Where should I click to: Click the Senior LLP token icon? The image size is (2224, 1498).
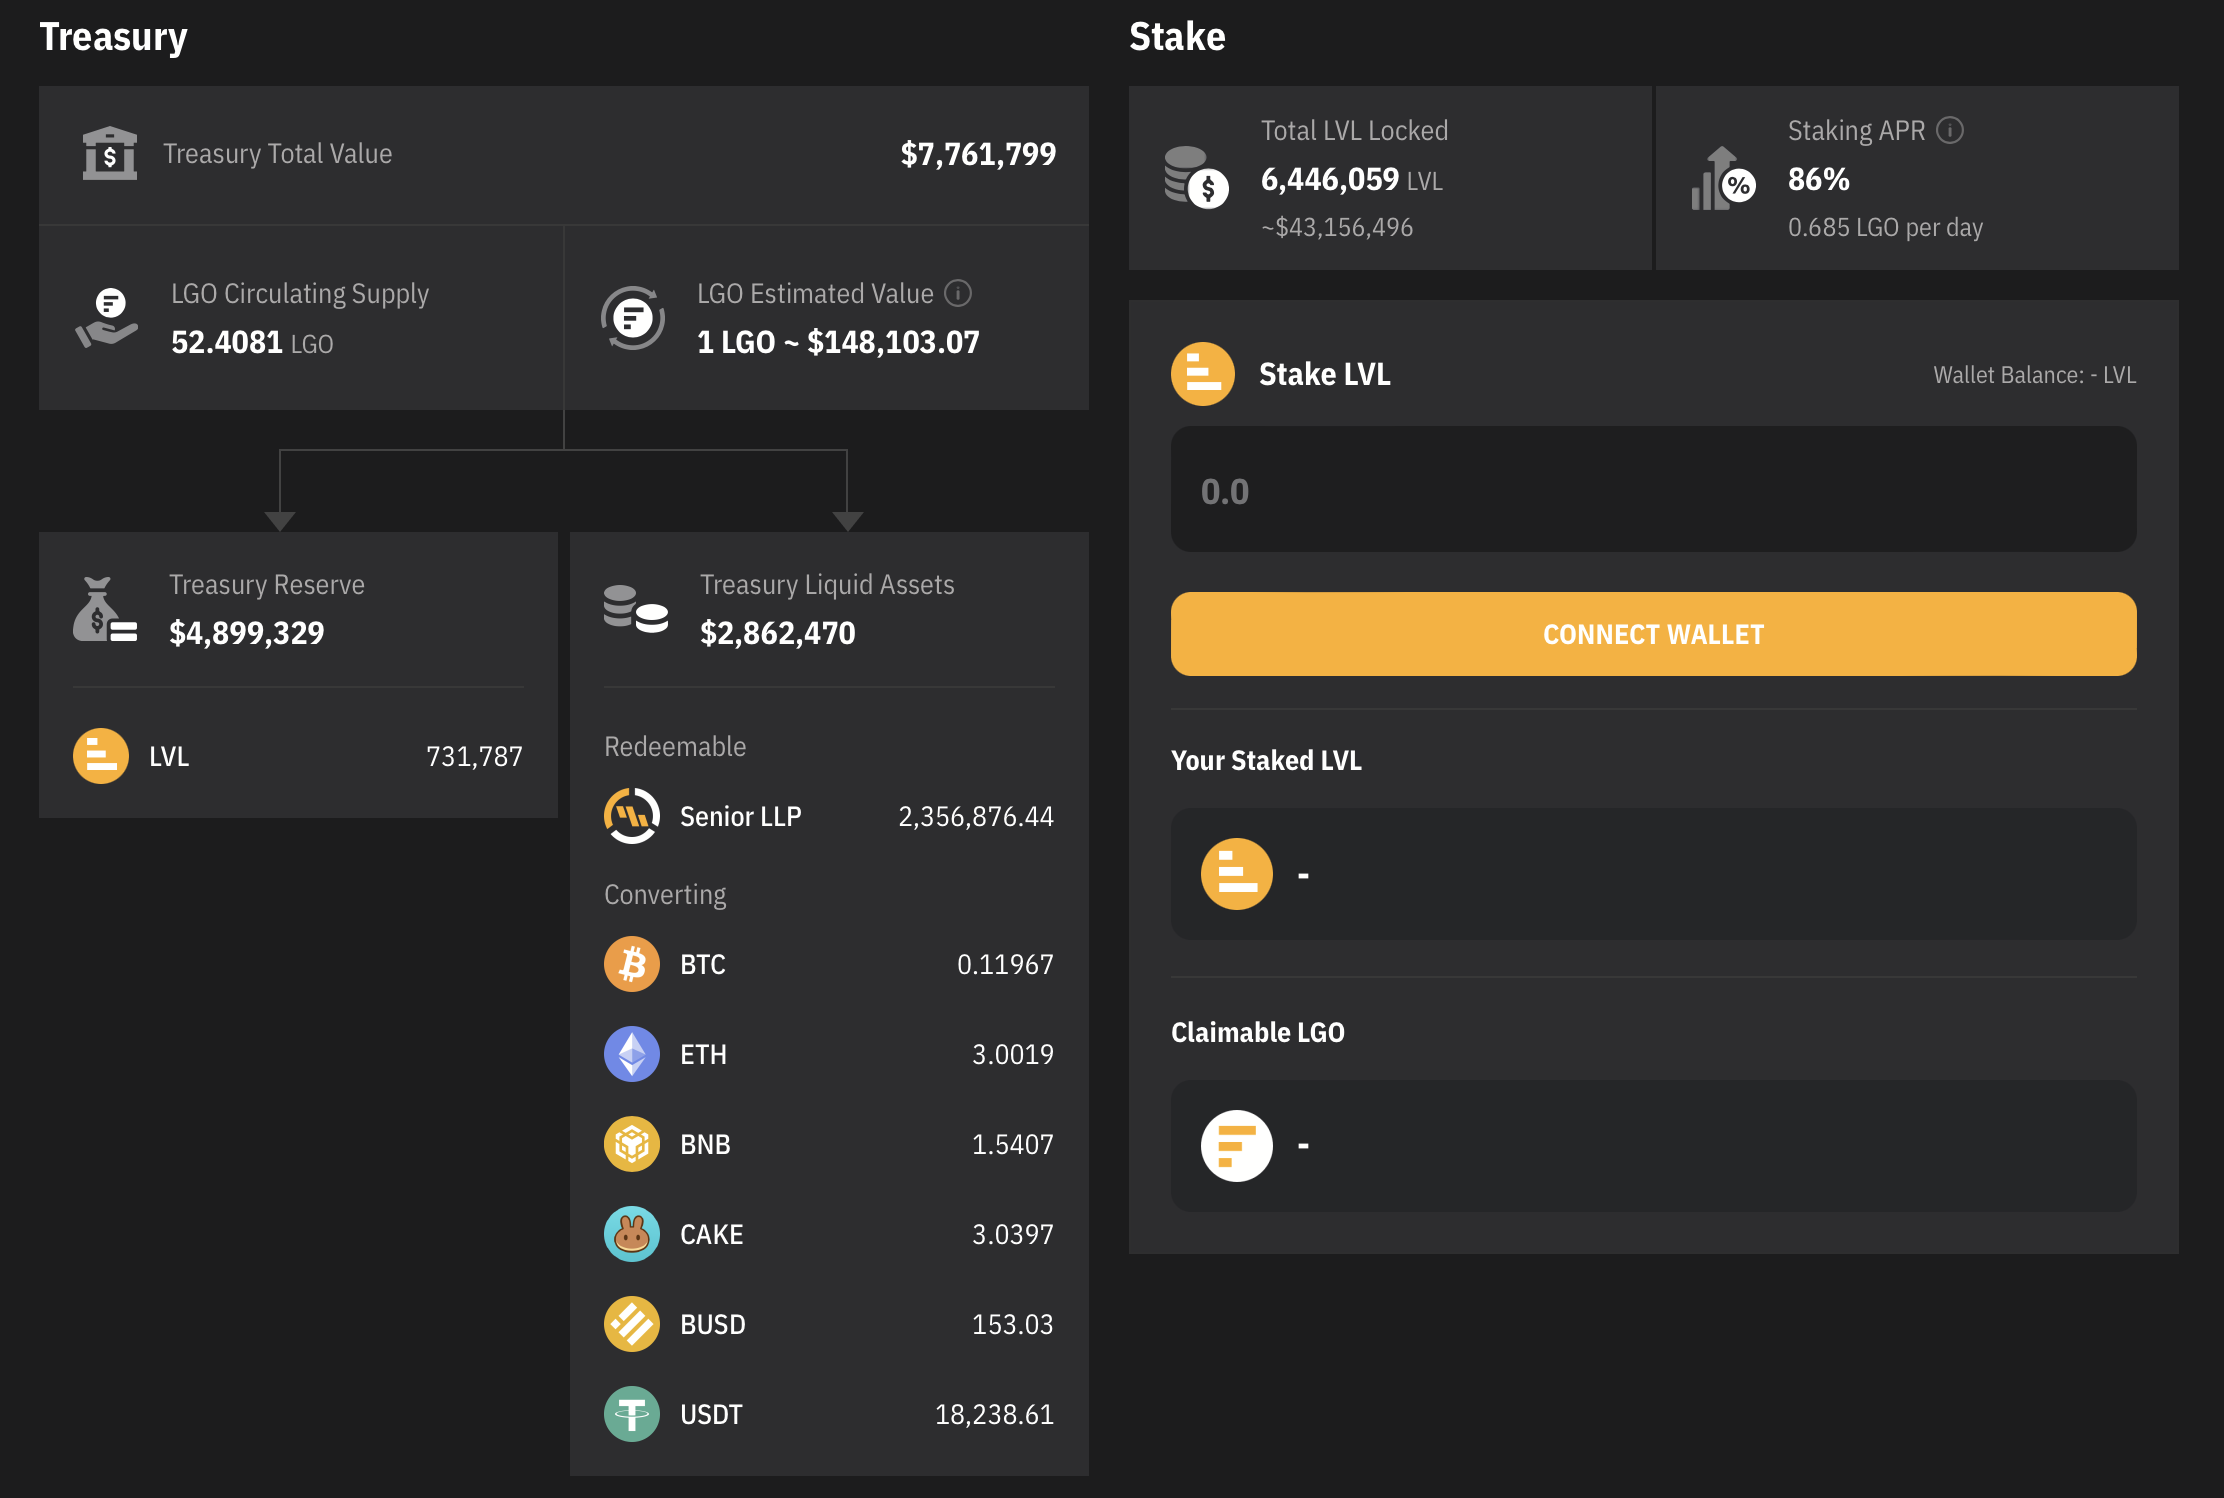point(632,816)
